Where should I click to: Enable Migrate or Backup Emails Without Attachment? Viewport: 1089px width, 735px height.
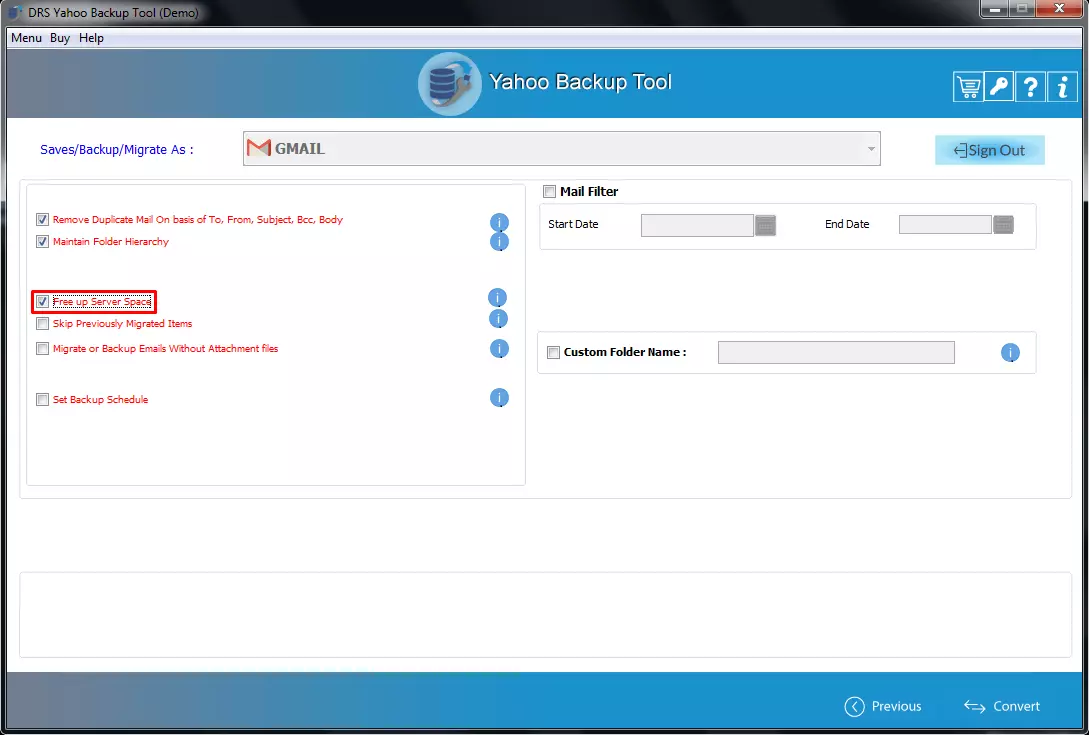coord(42,349)
